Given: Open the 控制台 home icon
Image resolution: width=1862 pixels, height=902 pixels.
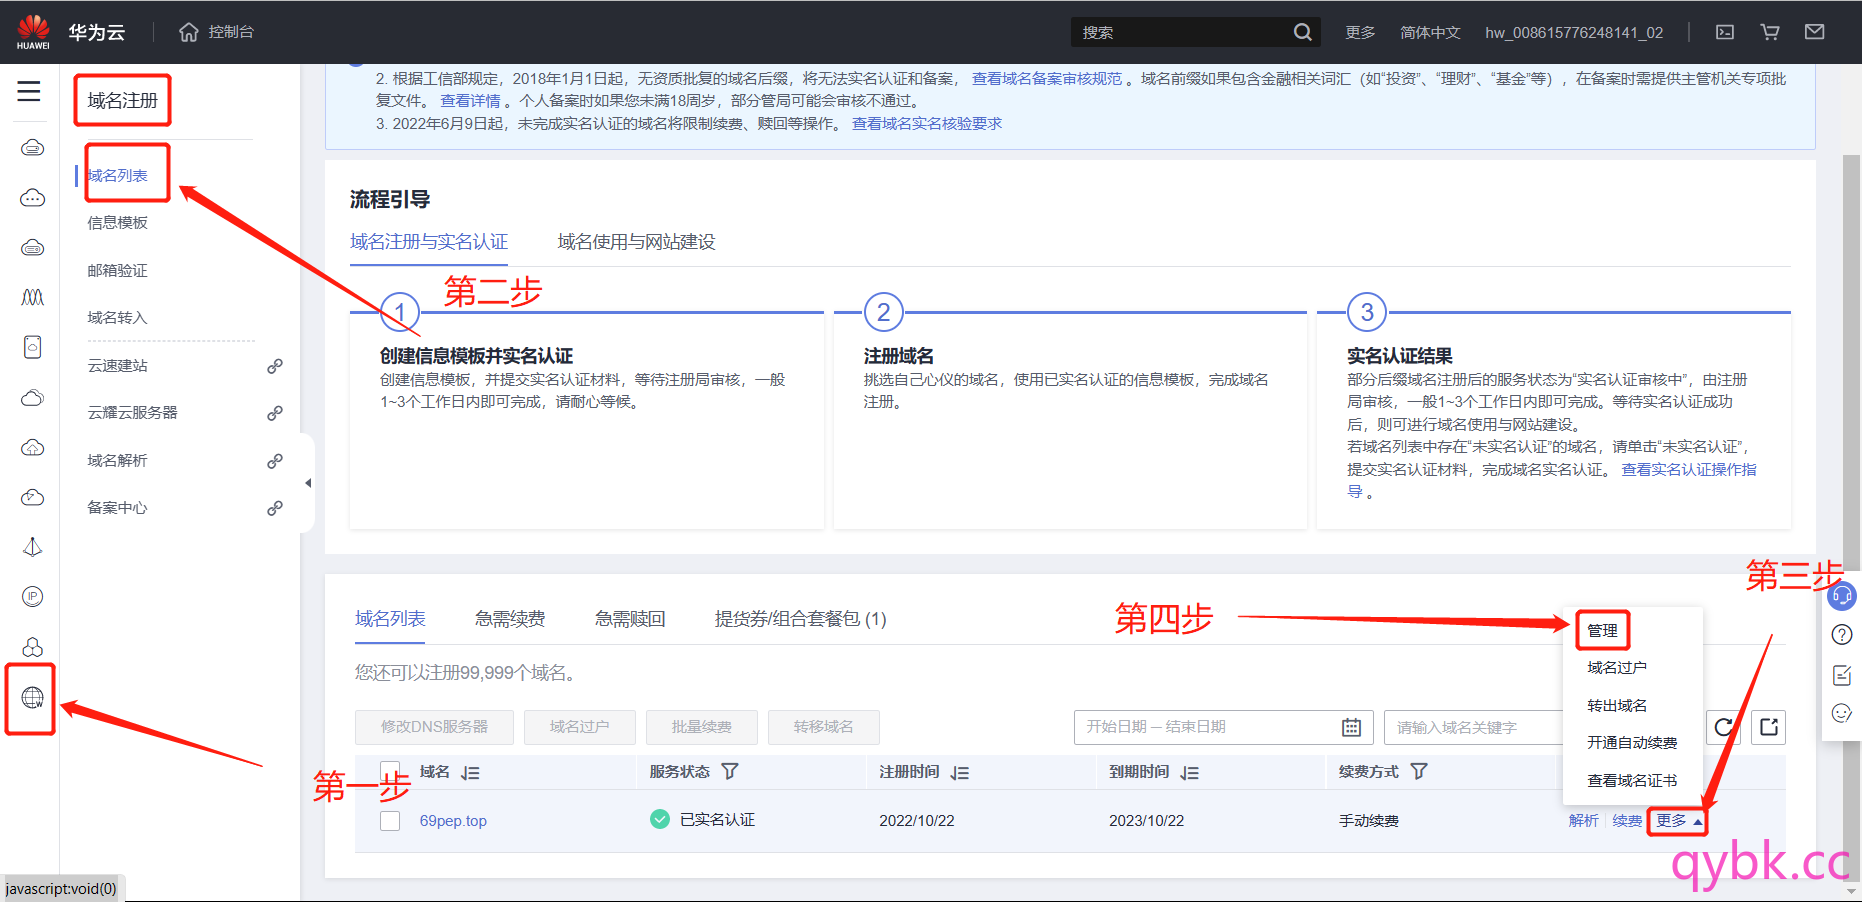Looking at the screenshot, I should [x=189, y=32].
